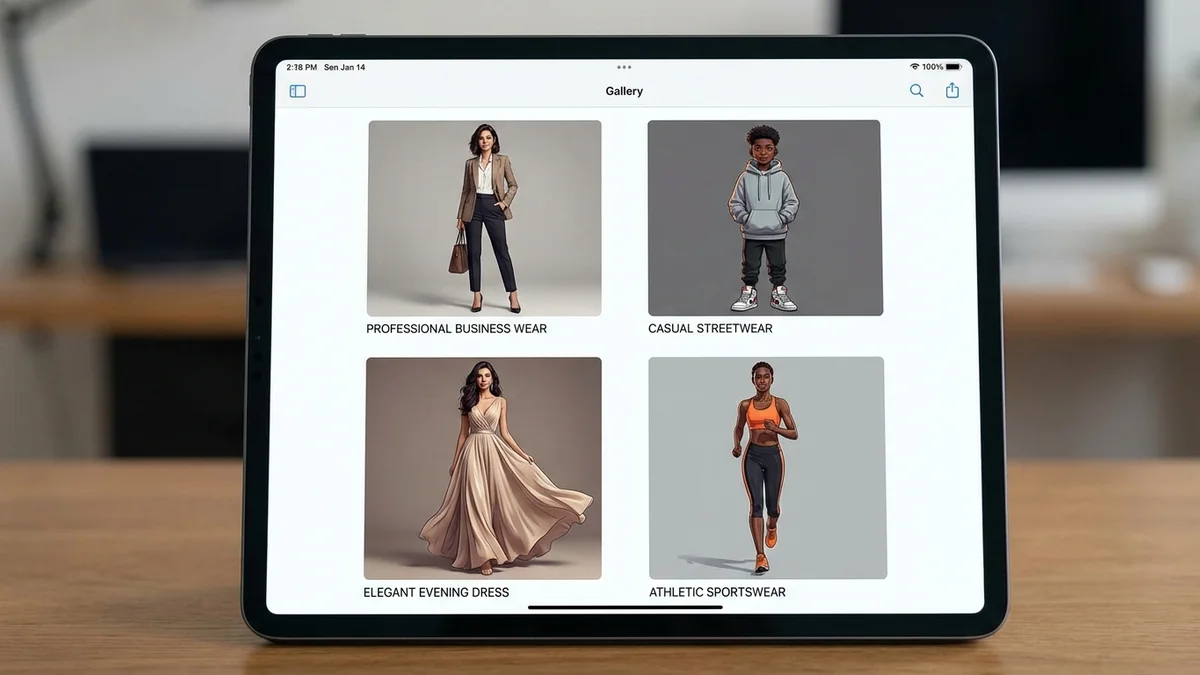
Task: Tap the multitasking dots above Gallery
Action: [624, 67]
